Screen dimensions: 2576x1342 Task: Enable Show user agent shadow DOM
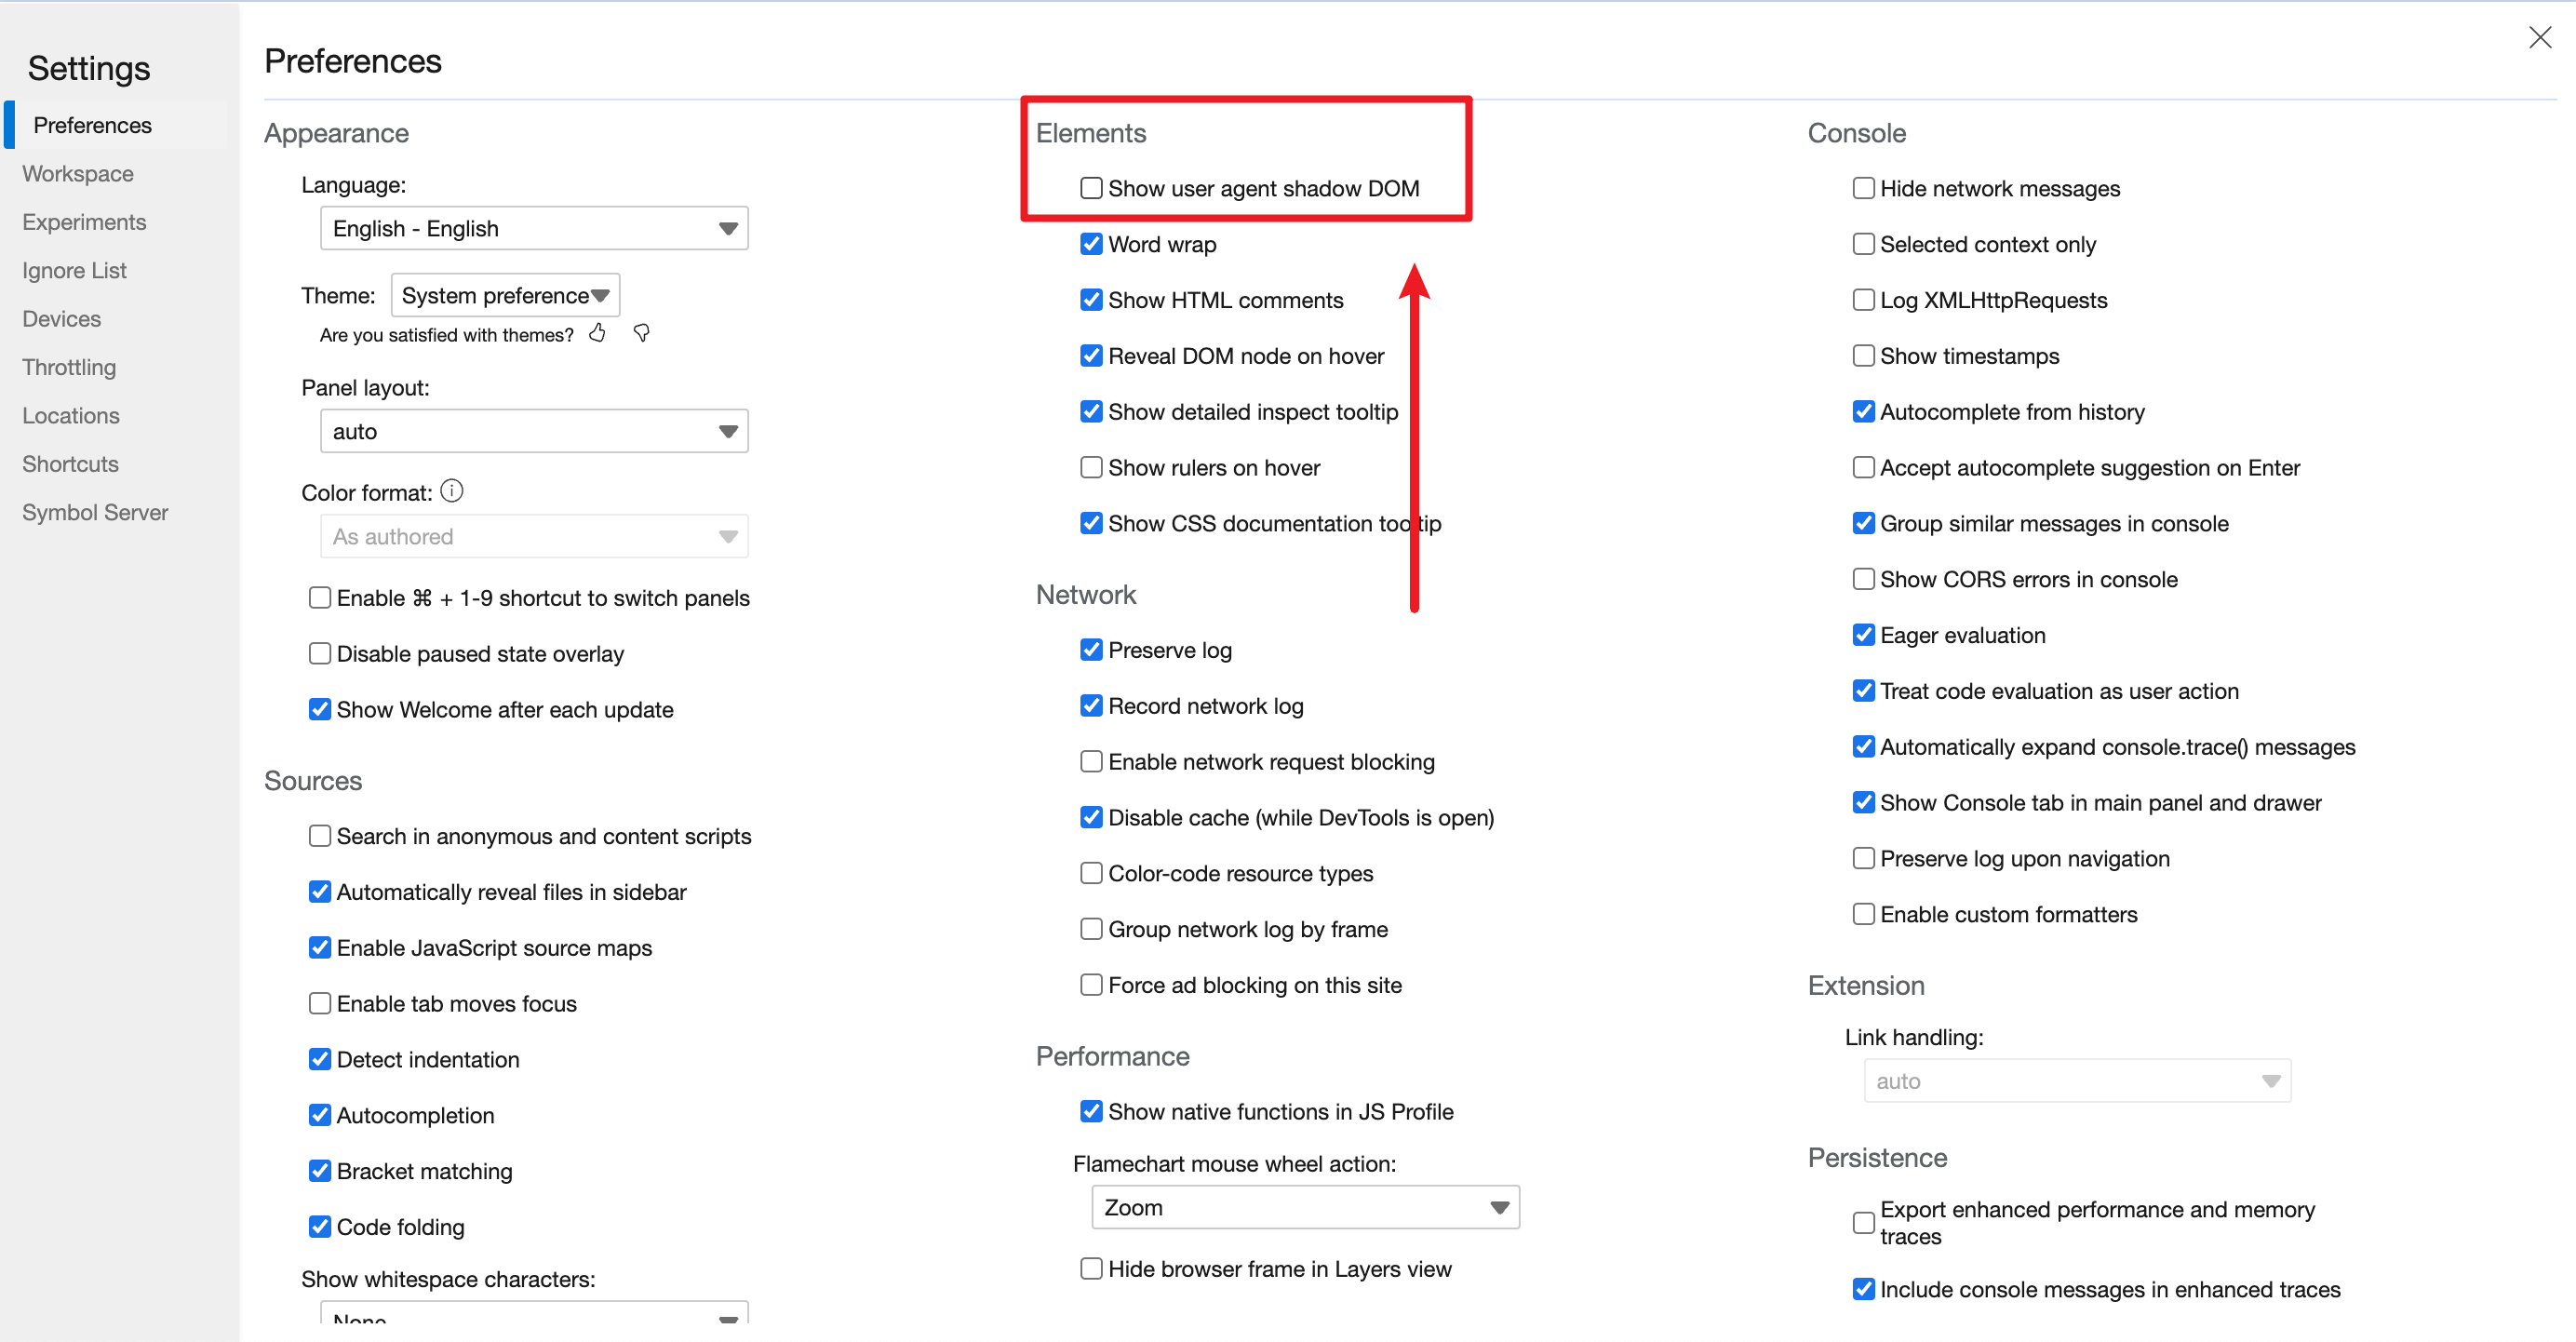coord(1091,188)
